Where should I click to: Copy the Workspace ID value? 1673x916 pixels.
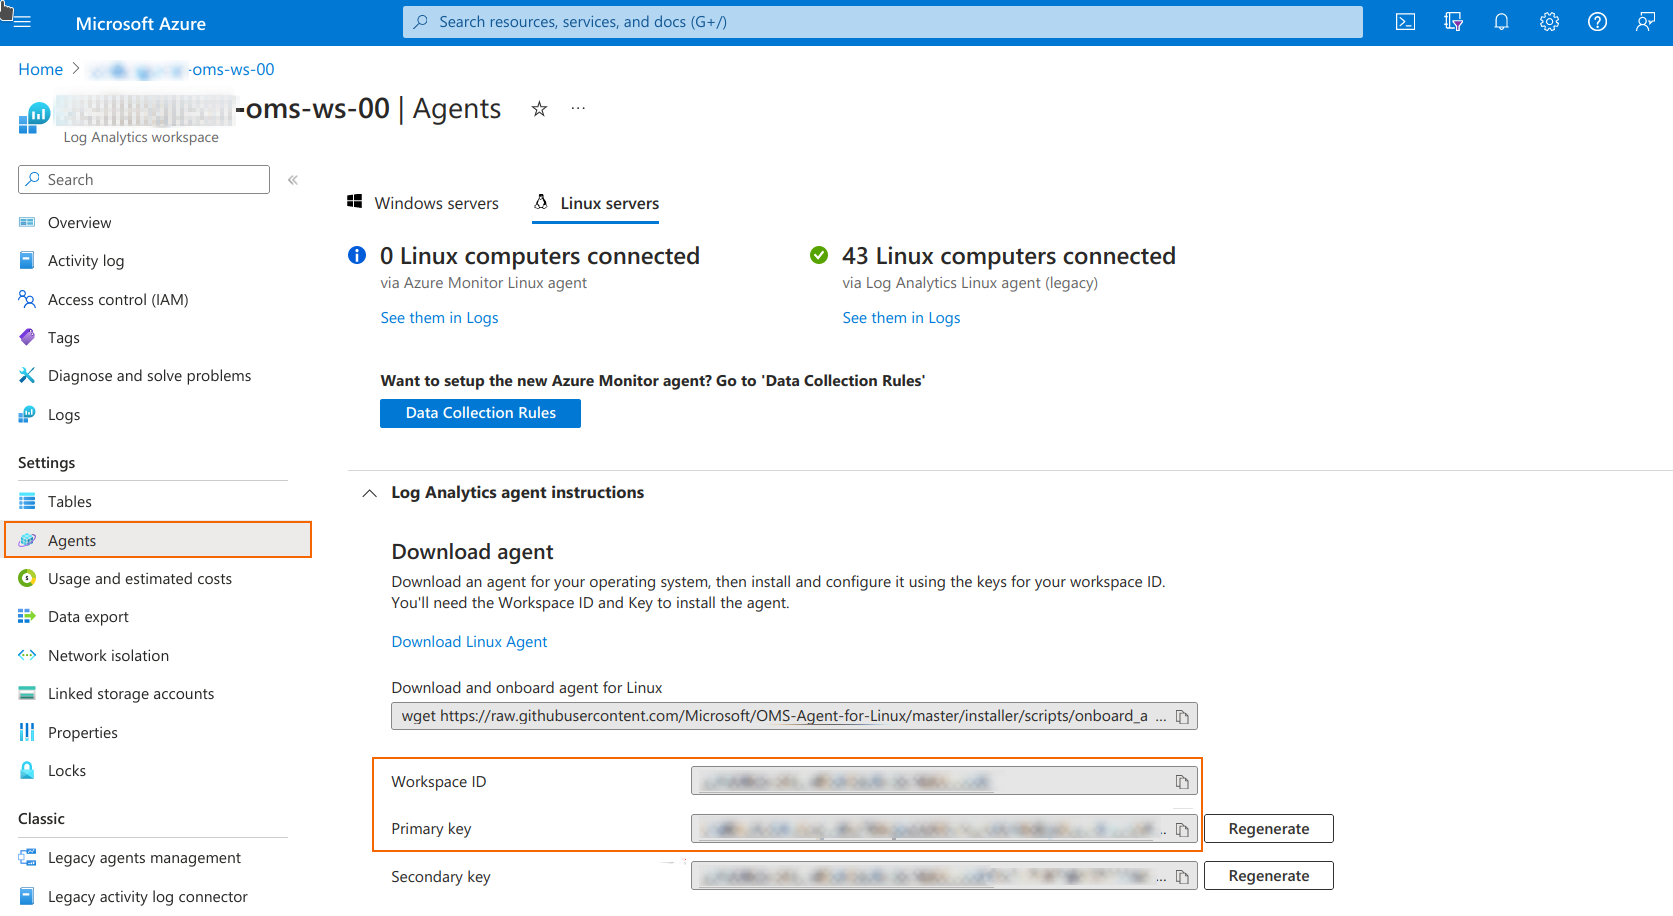[x=1182, y=782]
